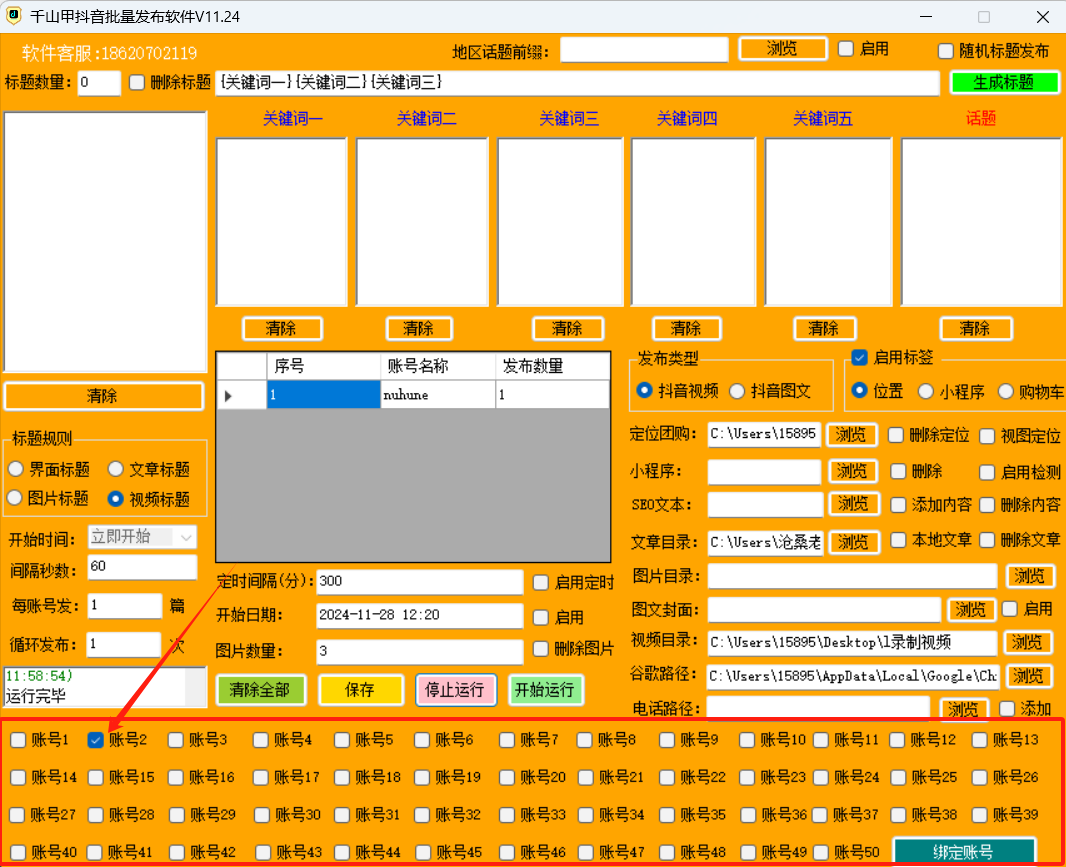1066x867 pixels.
Task: Select the 抖音图文 publish type
Action: pos(738,391)
